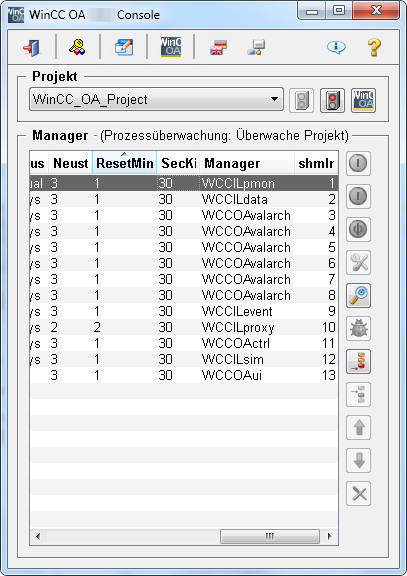This screenshot has height=576, width=407.
Task: Click the delete manager X button
Action: coord(359,494)
